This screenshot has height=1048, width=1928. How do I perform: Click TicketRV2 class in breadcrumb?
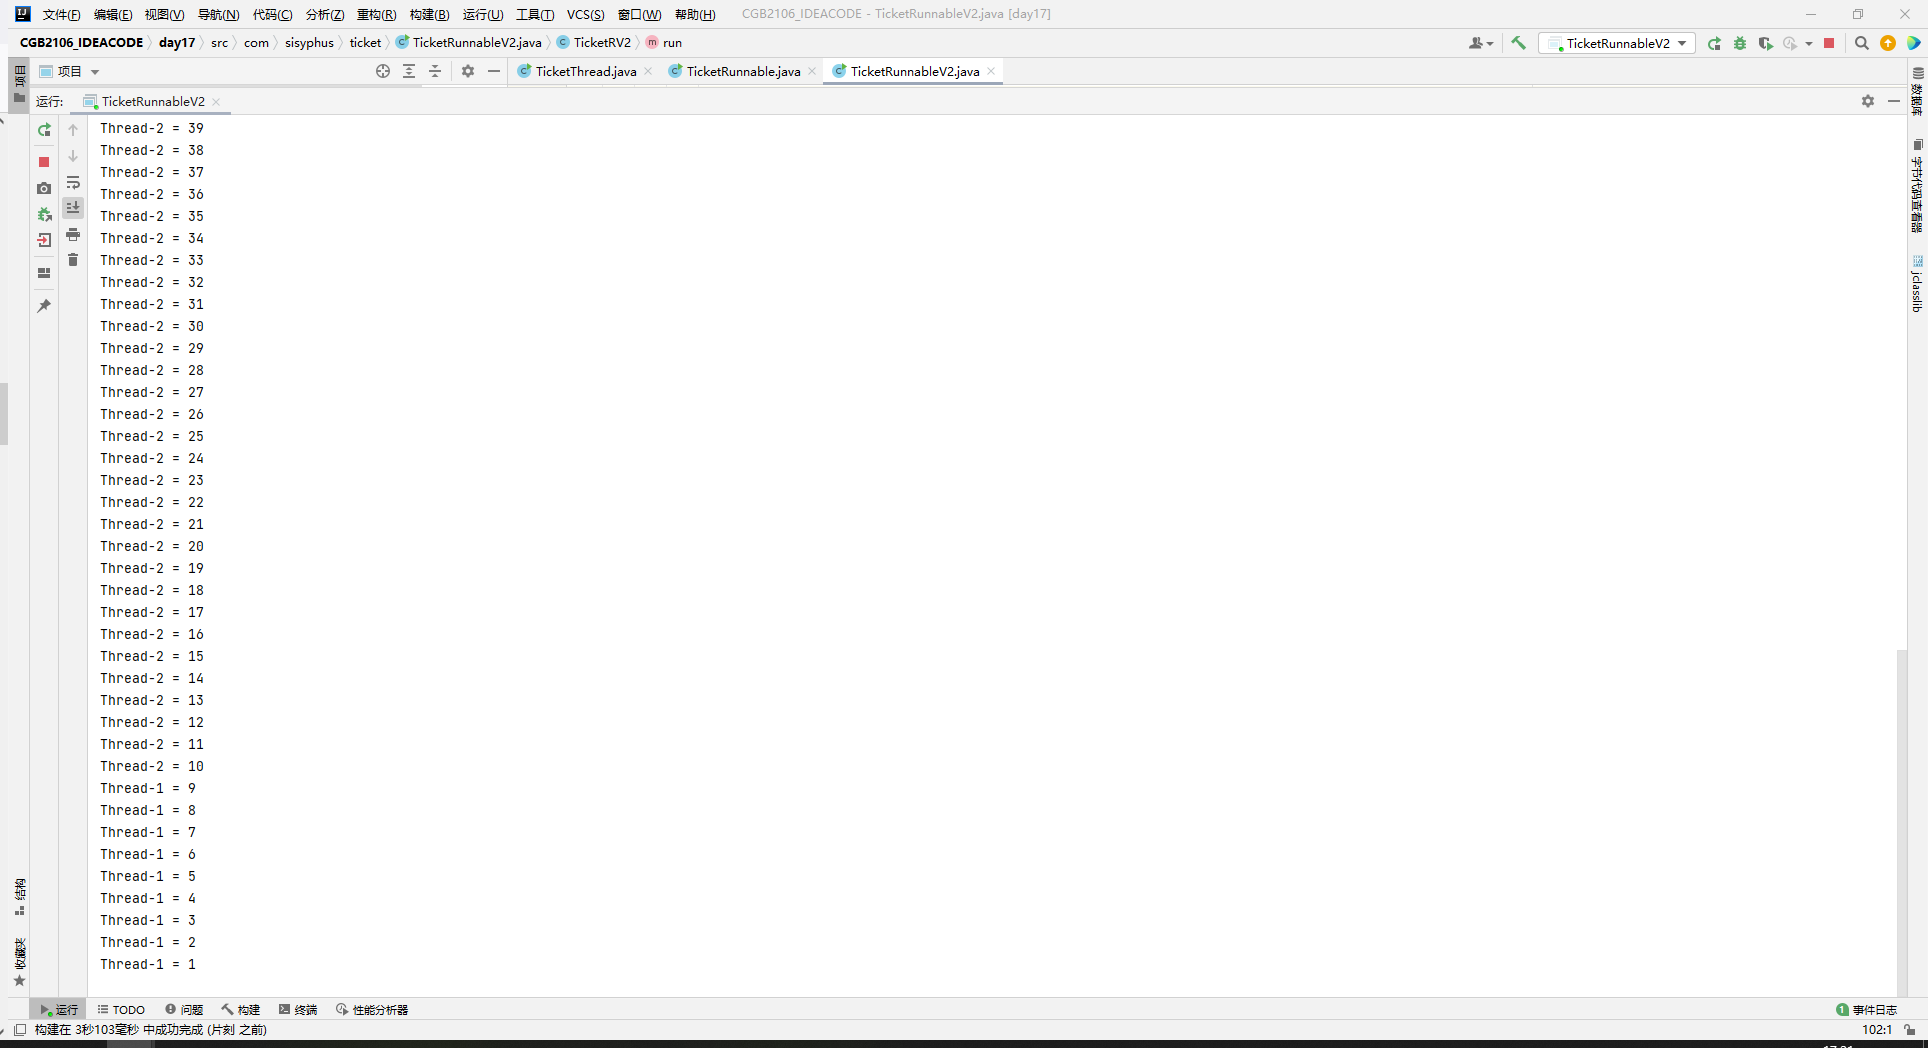pos(594,43)
